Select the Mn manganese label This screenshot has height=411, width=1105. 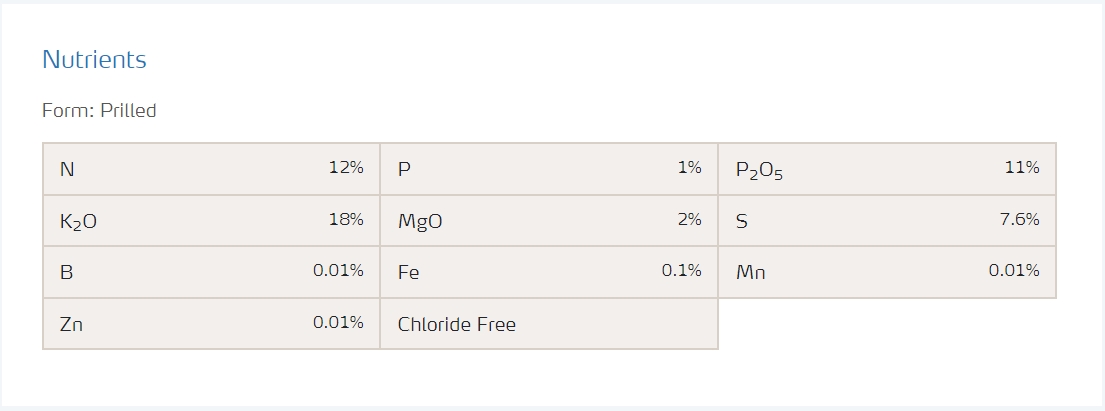(750, 272)
